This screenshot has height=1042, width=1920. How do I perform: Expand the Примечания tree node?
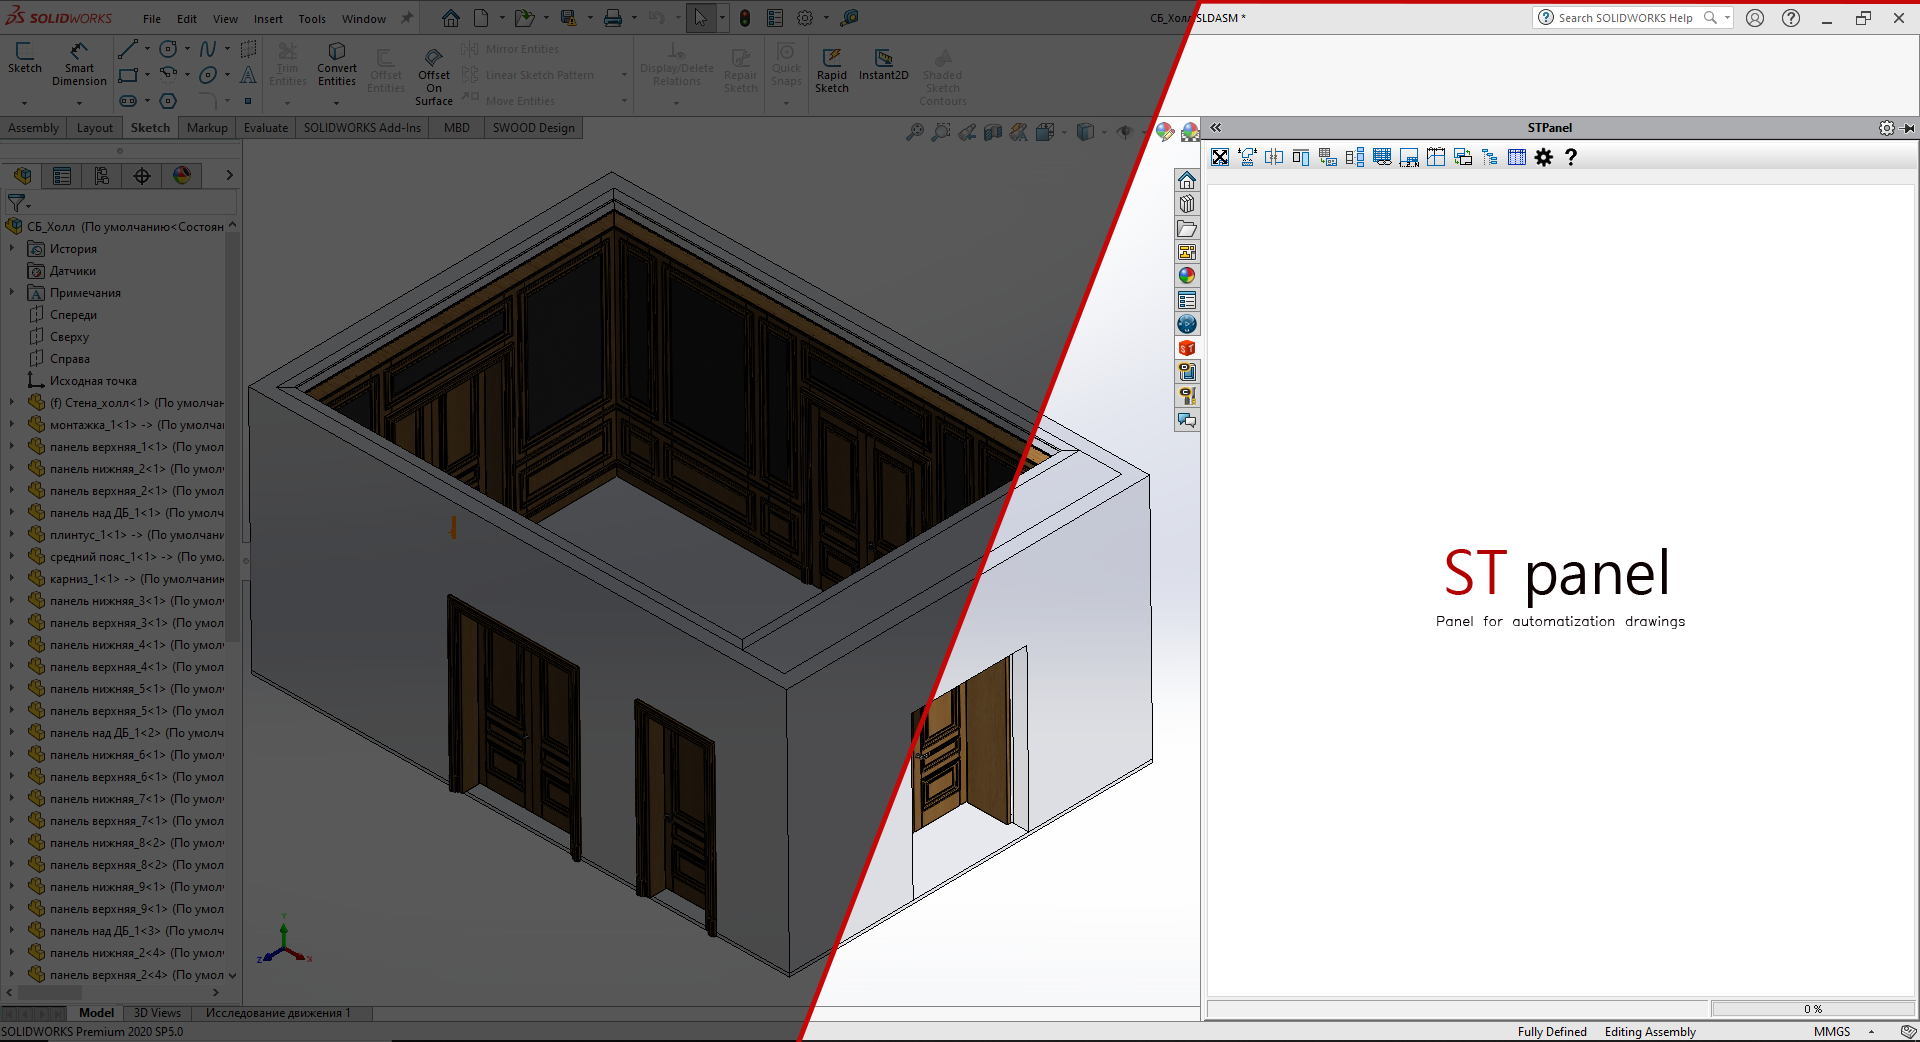pyautogui.click(x=12, y=292)
